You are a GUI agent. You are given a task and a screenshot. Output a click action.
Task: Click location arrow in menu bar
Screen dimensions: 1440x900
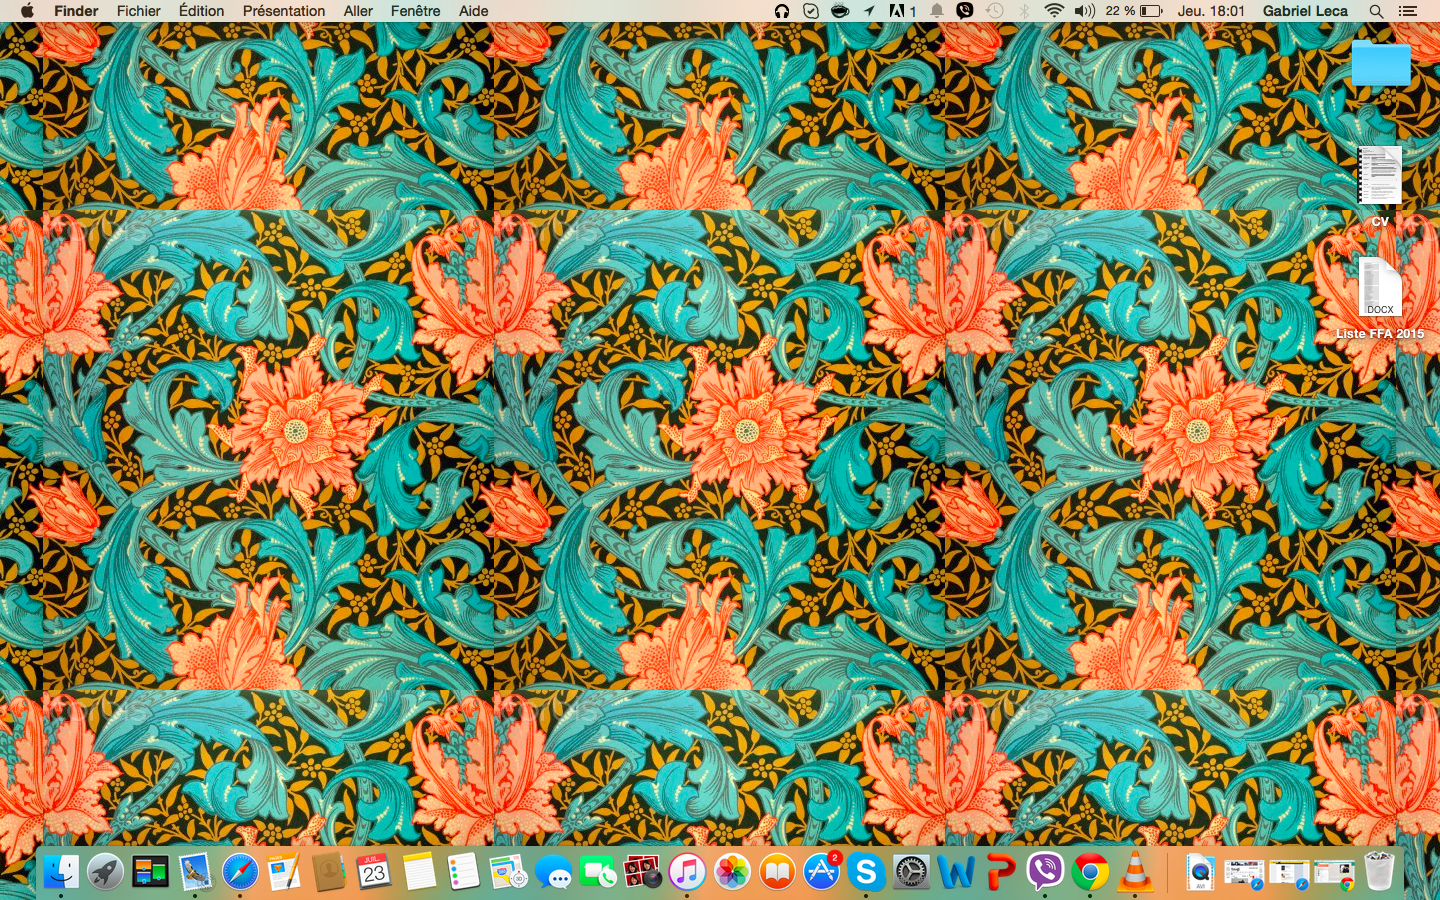869,11
